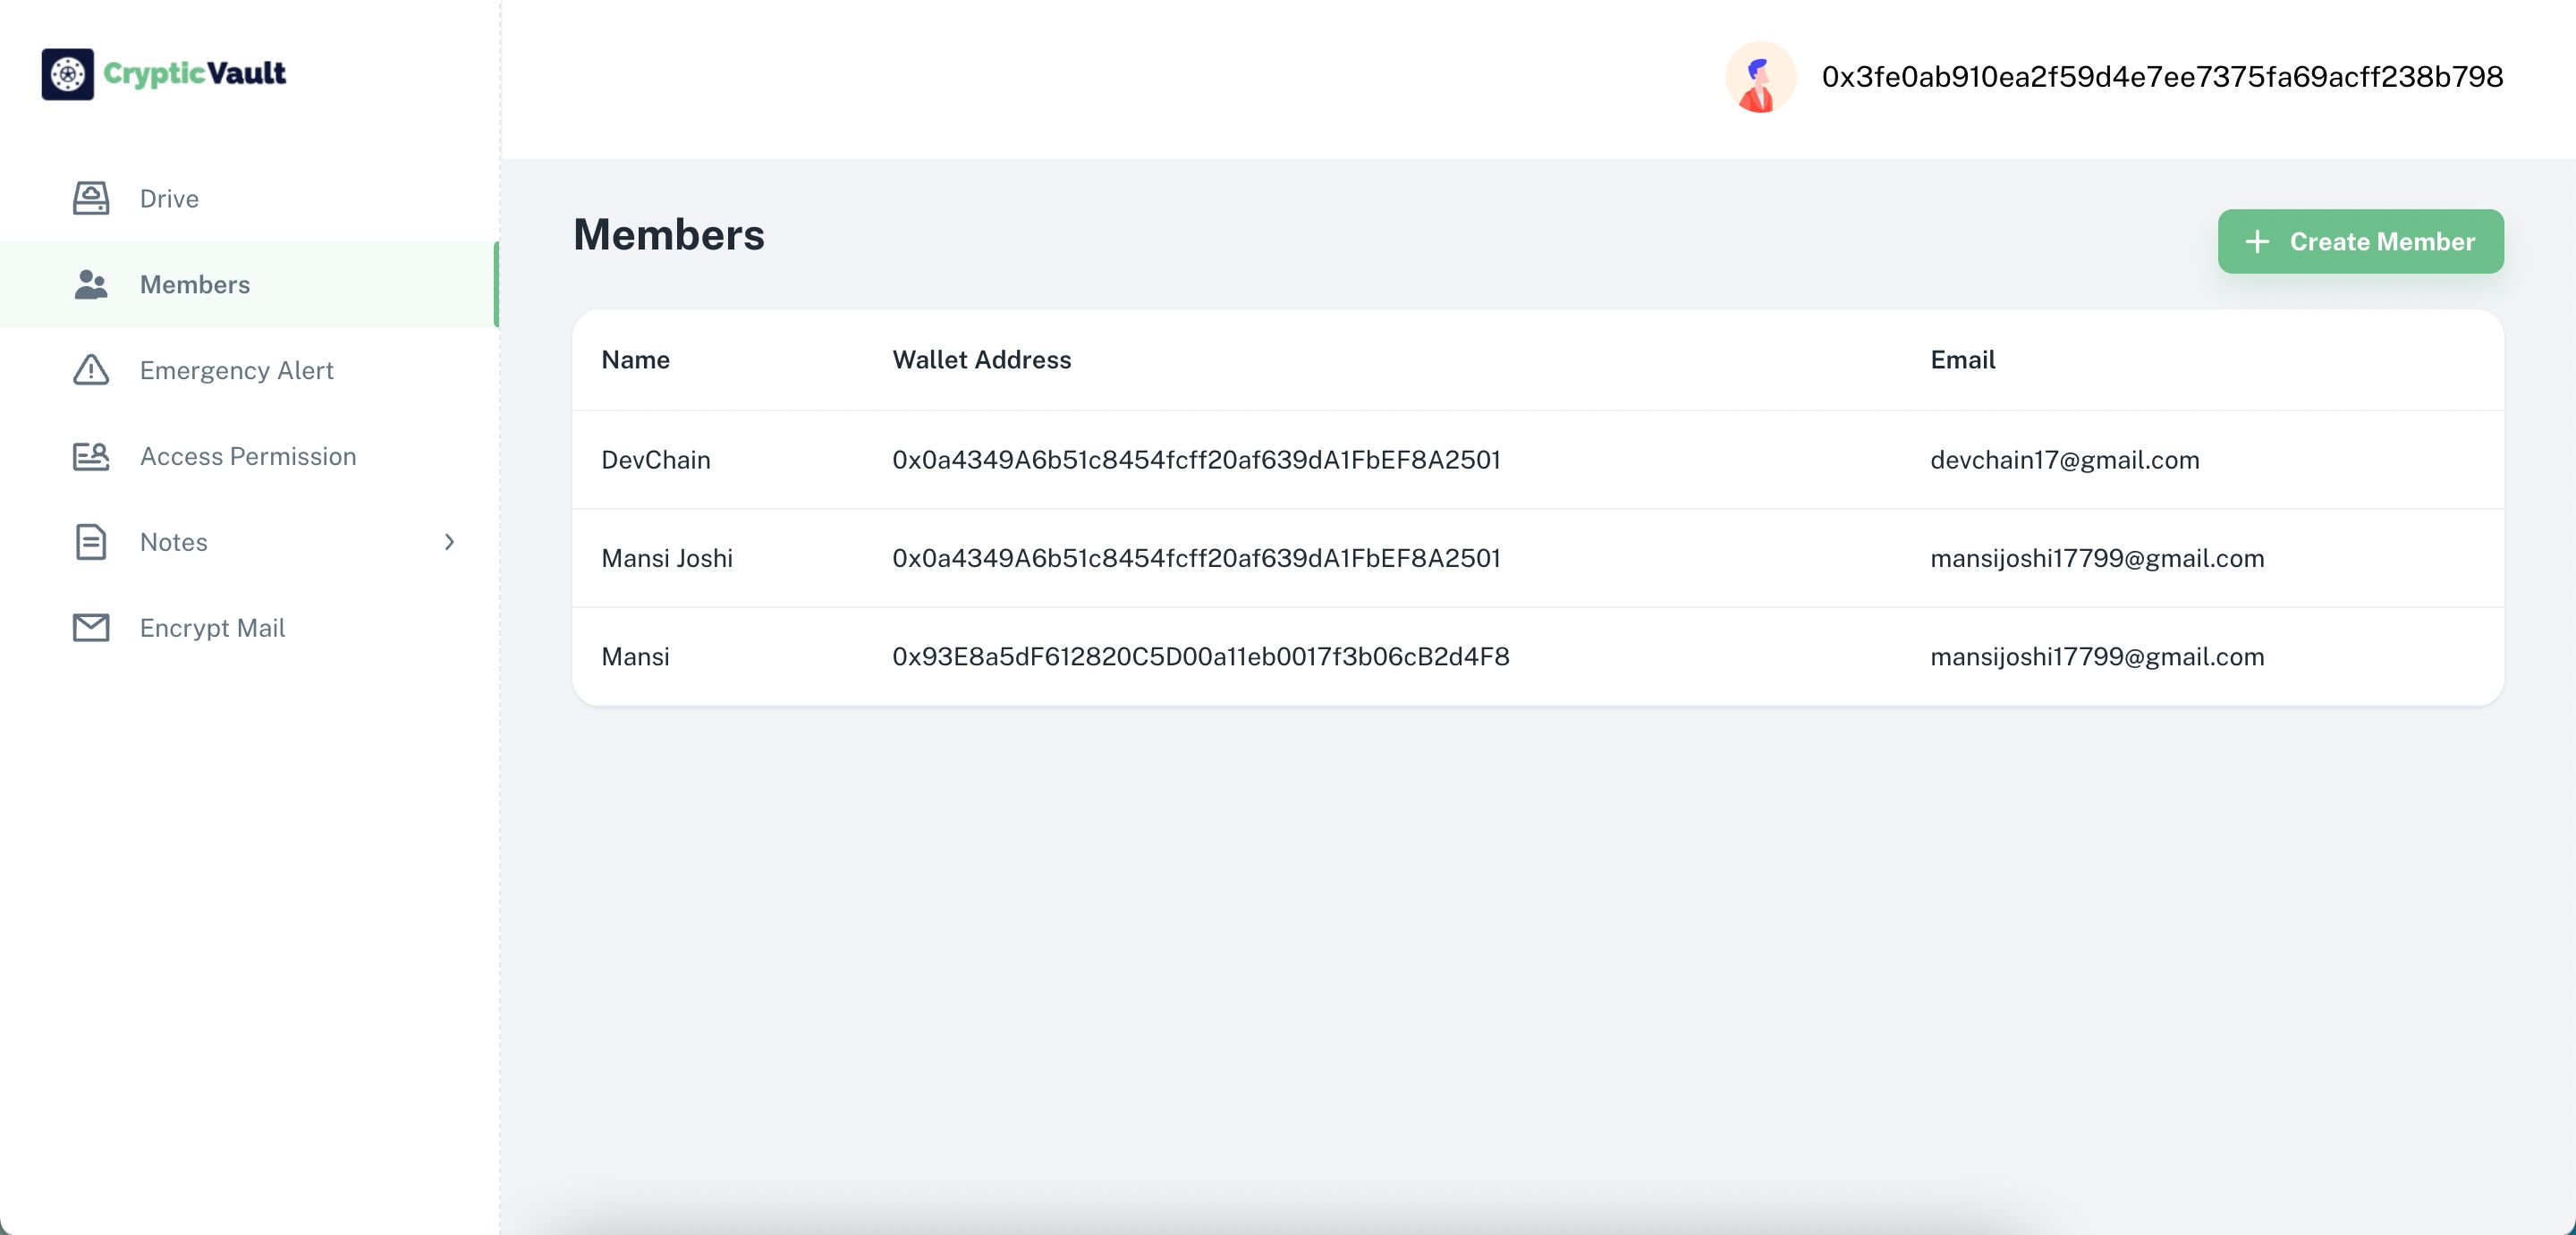Go to Access Permission
Screen dimensions: 2576x1235
pos(249,456)
